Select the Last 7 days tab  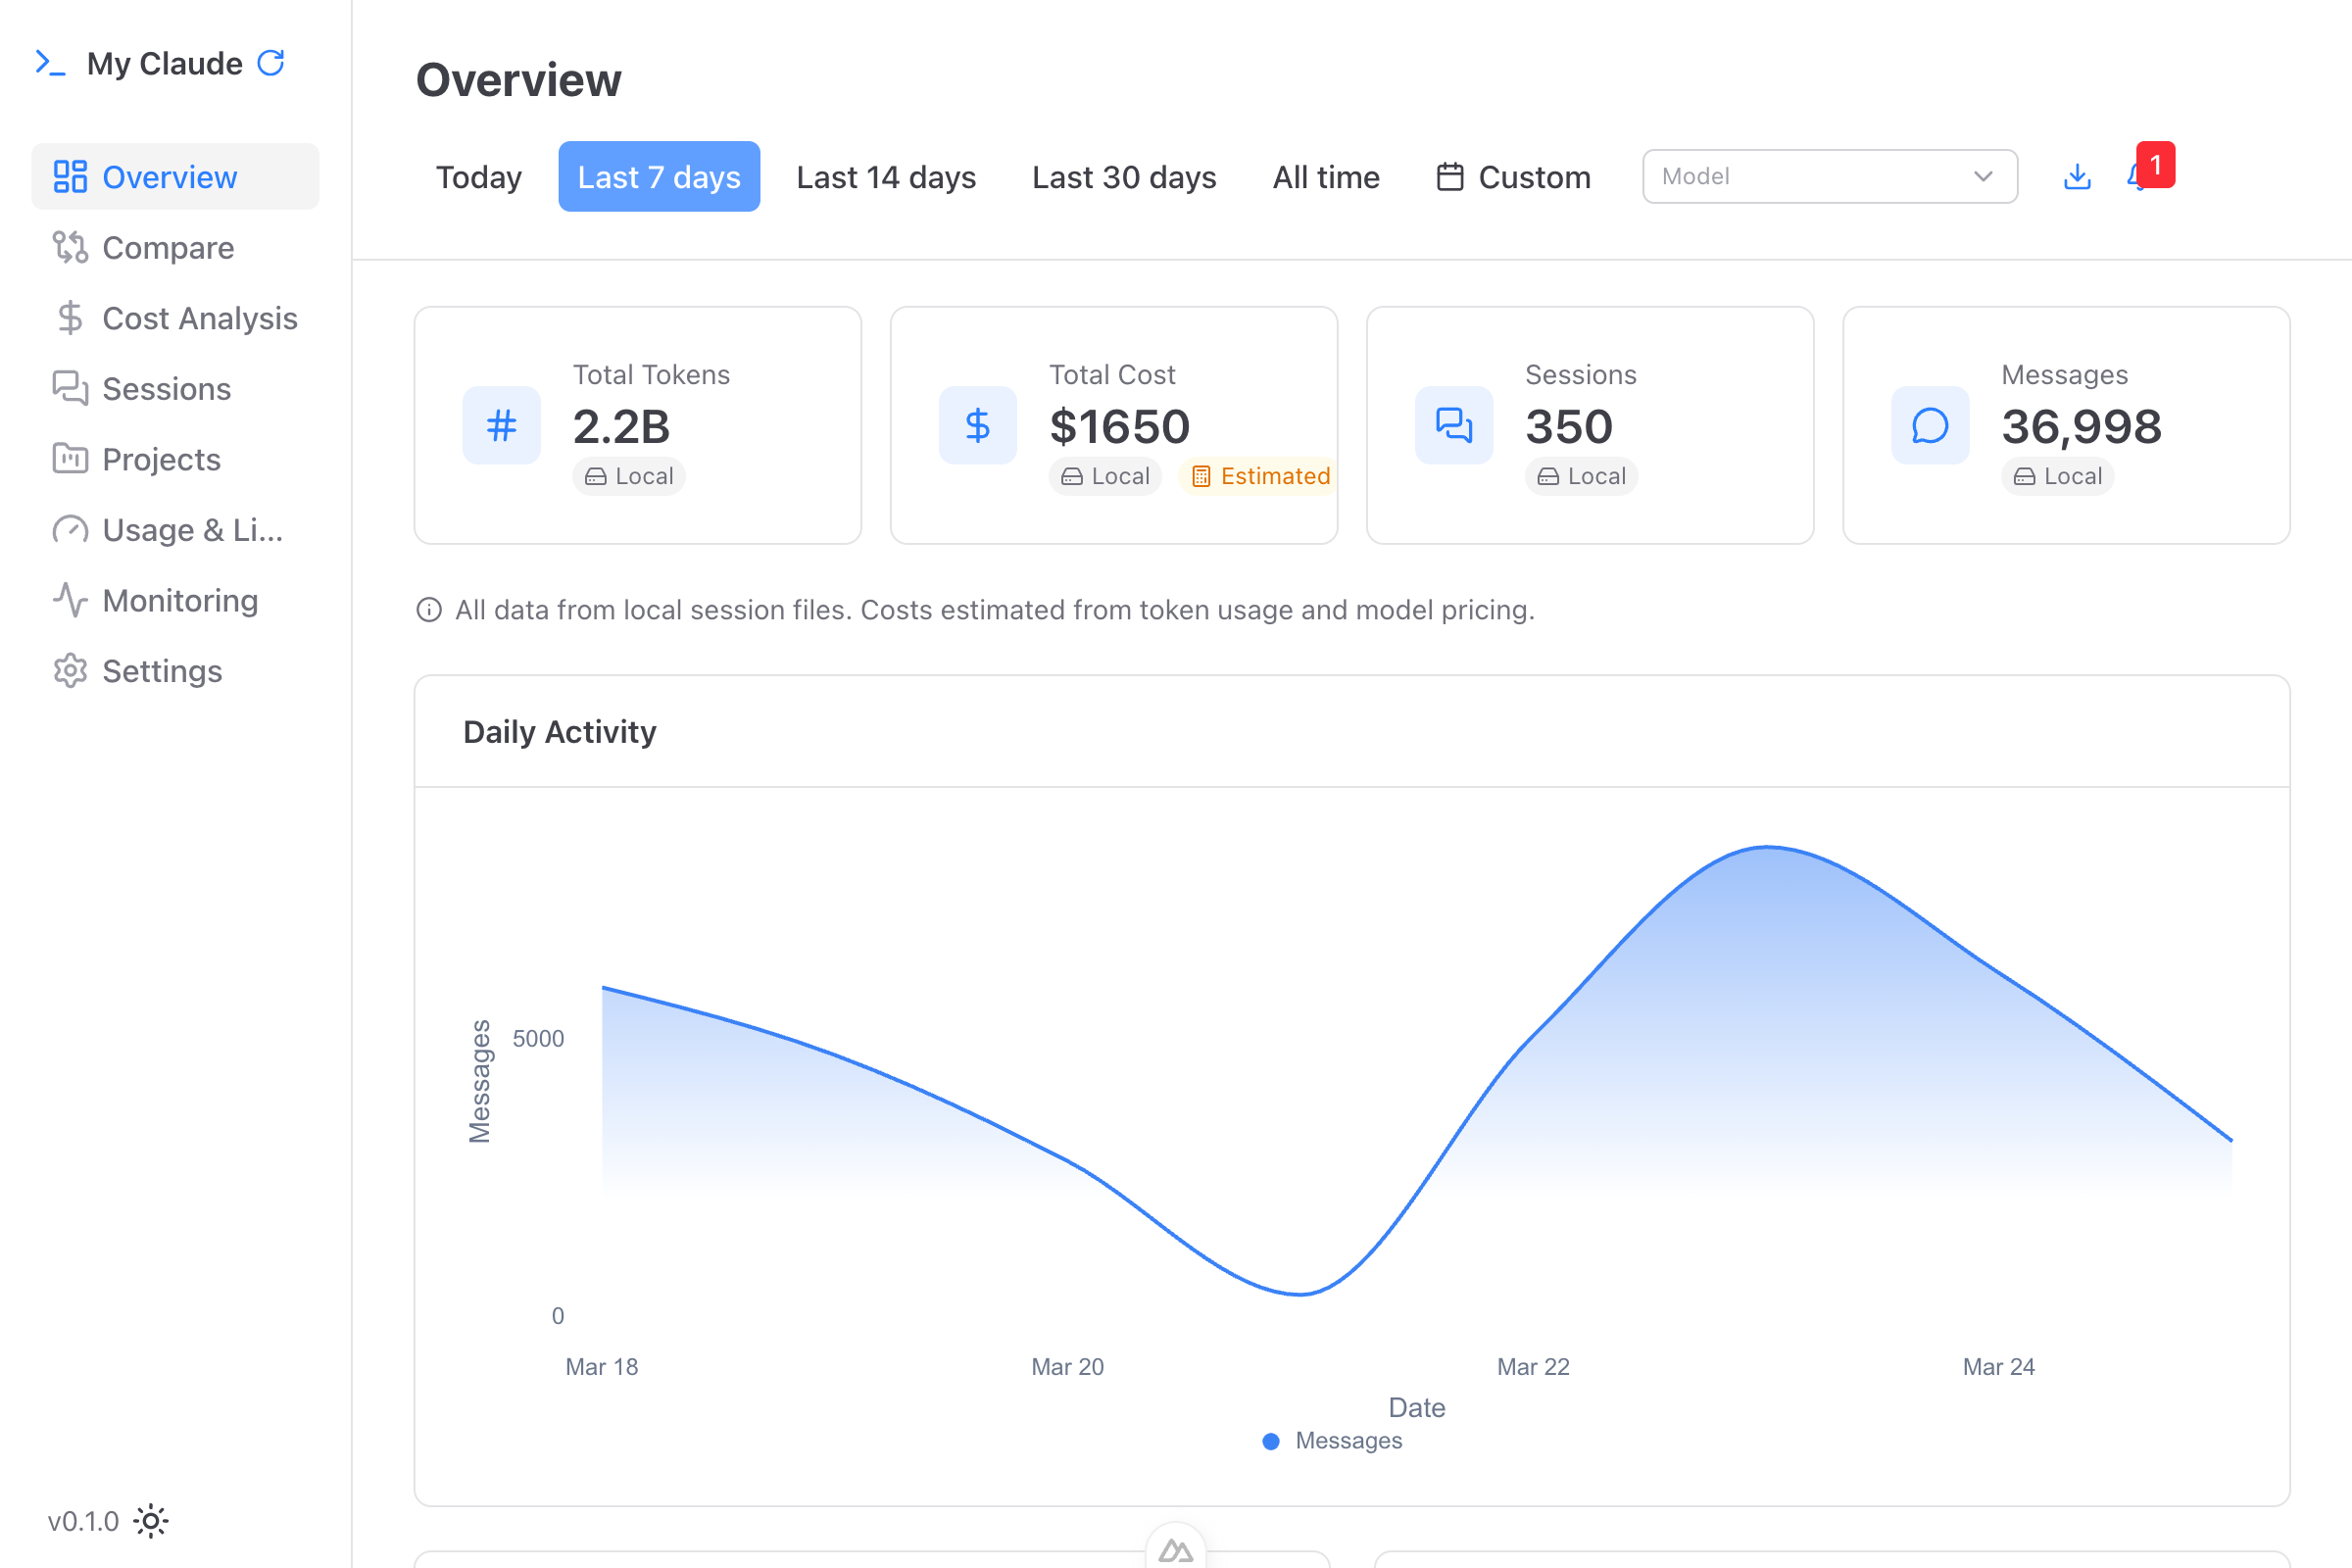659,177
